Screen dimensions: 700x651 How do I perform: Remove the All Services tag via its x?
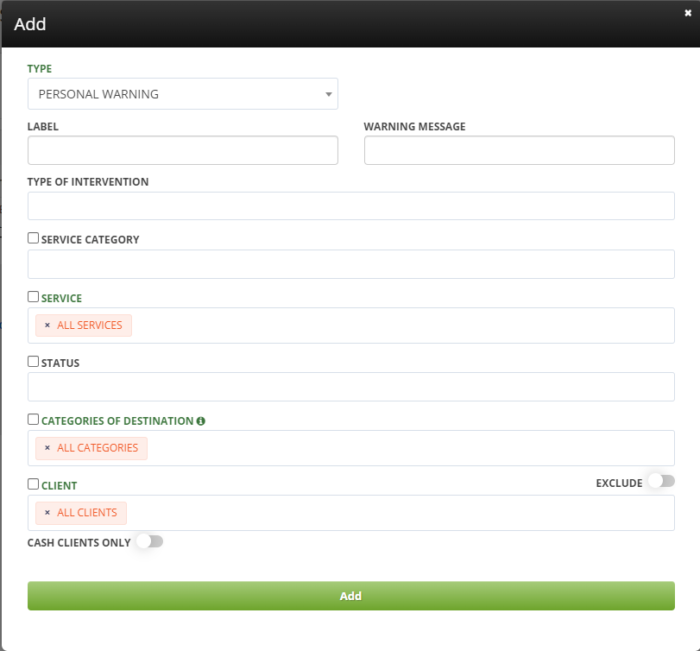click(47, 326)
